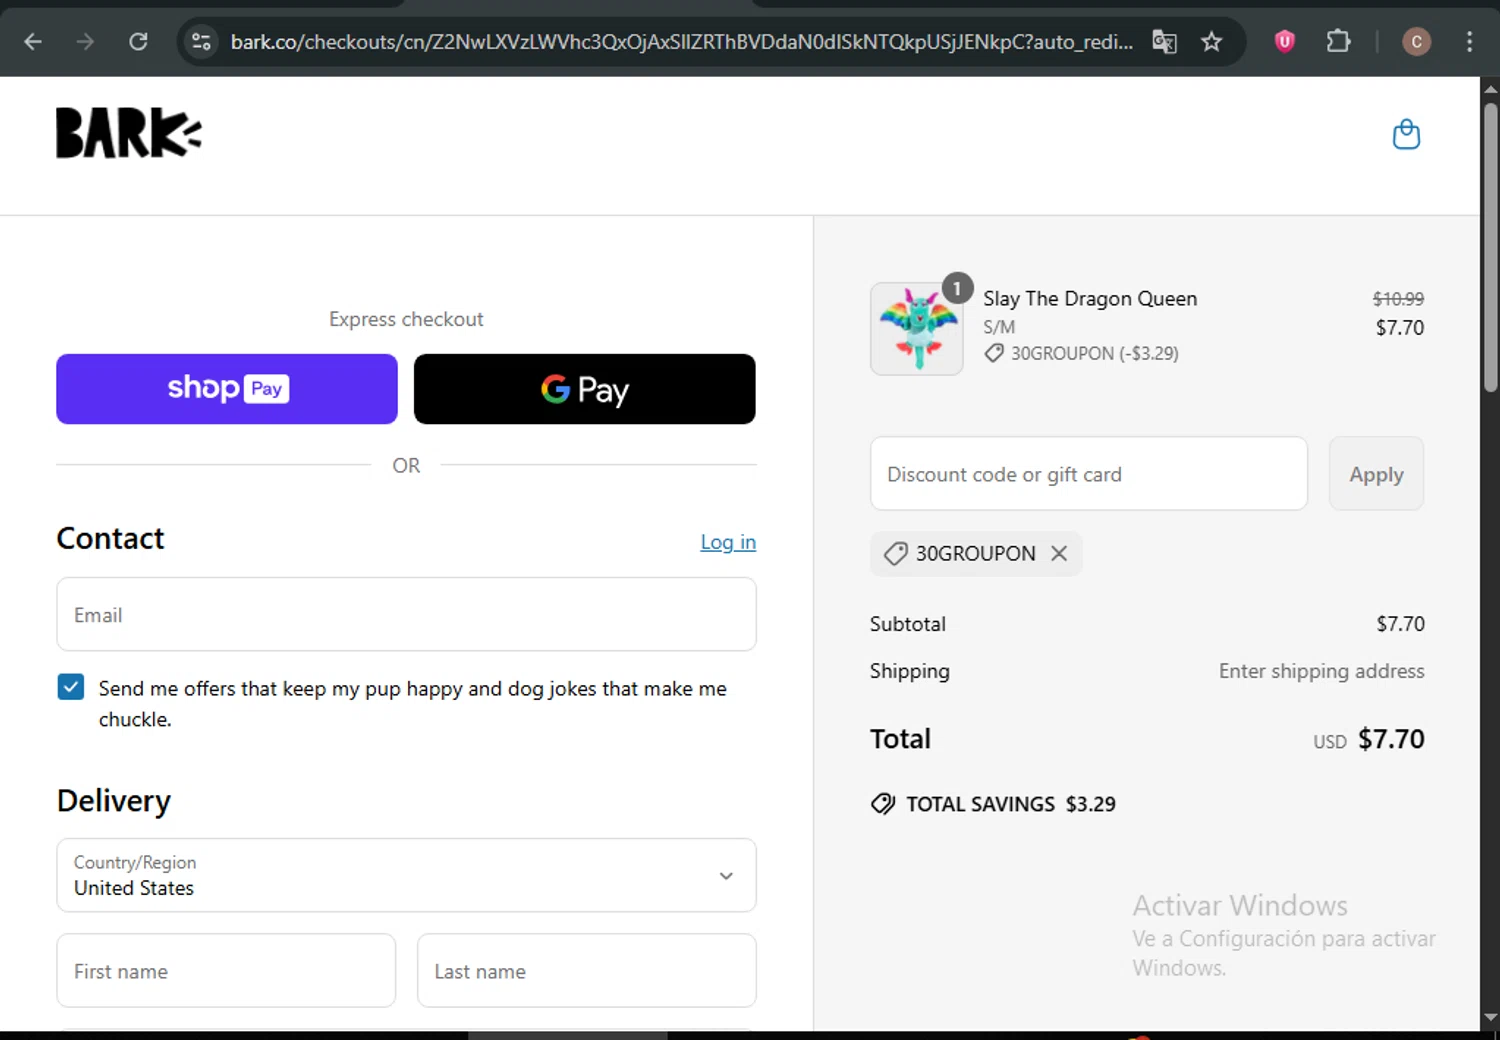The image size is (1500, 1040).
Task: Focus the Email input field
Action: click(406, 614)
